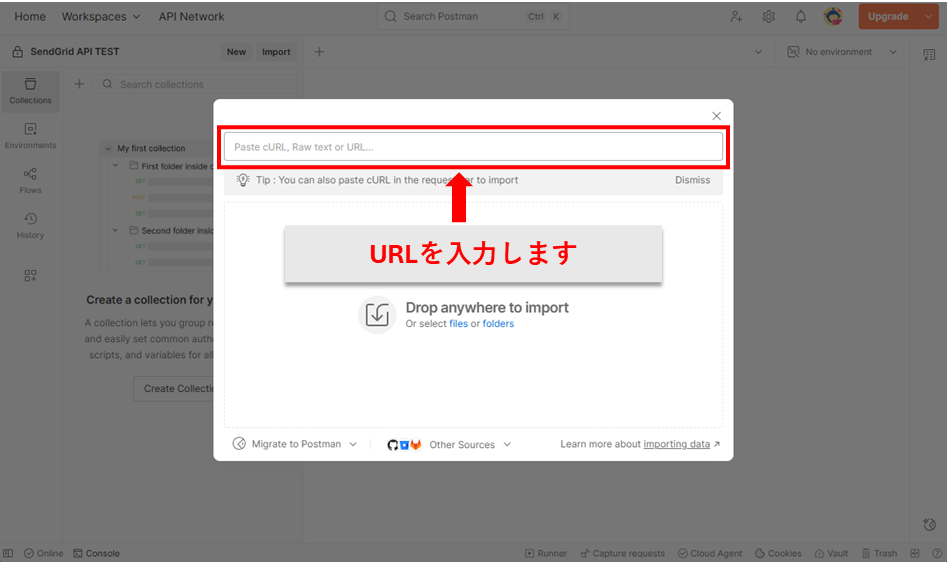Focus the Search collections field

coord(194,85)
